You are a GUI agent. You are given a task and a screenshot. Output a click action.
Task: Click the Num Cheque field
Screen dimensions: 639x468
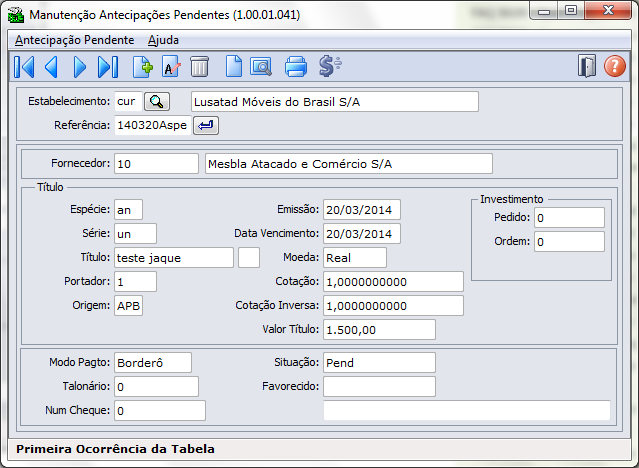pyautogui.click(x=160, y=411)
